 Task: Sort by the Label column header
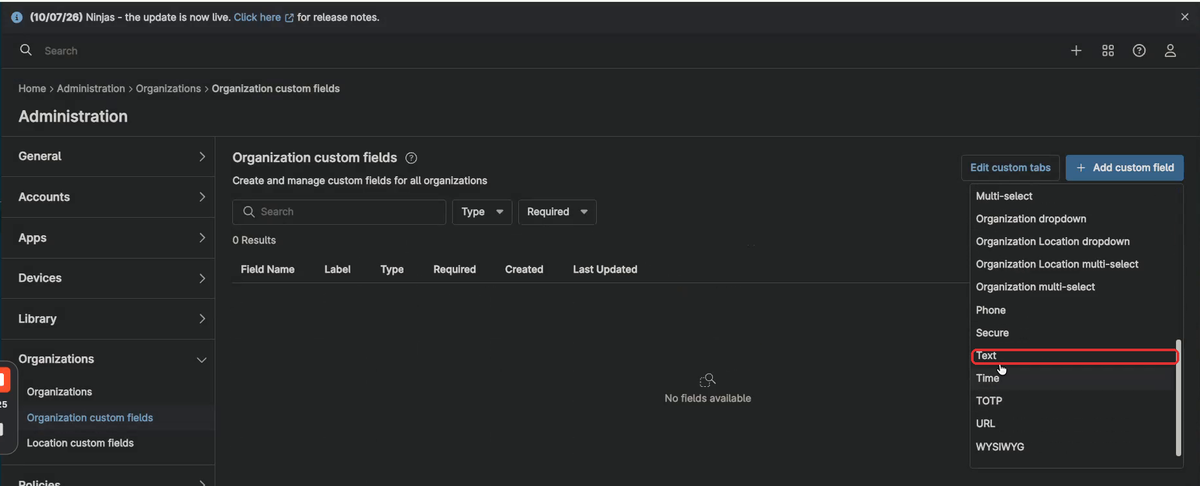[337, 270]
